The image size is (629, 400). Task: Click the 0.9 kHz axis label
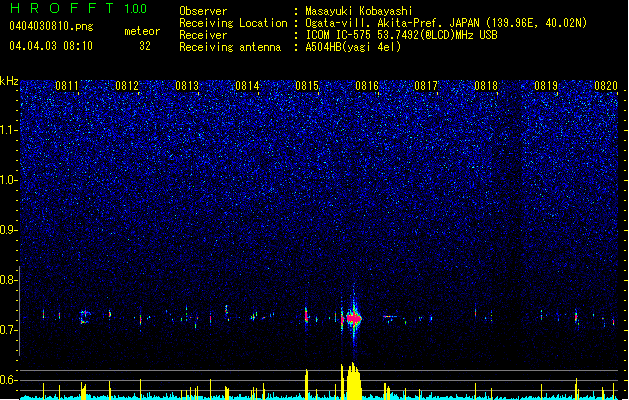[8, 230]
